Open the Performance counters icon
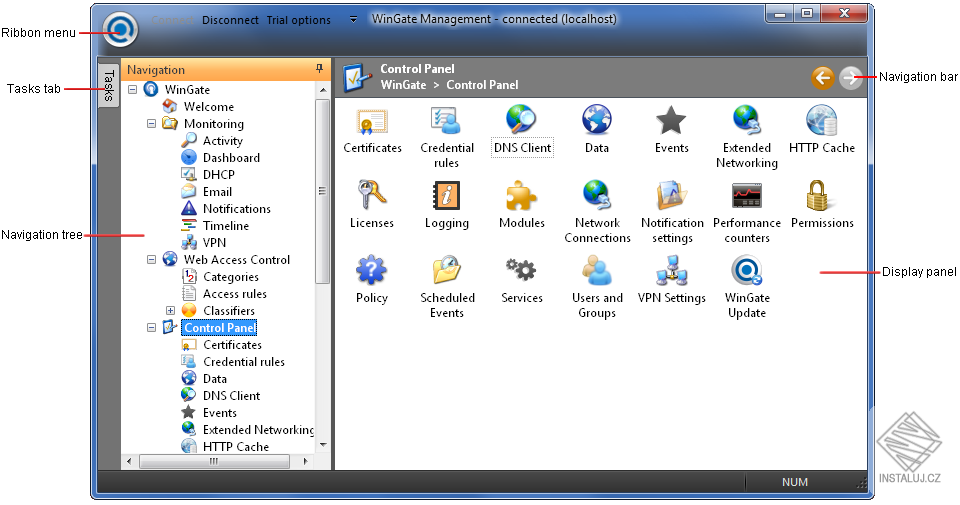The height and width of the screenshot is (505, 960). (746, 196)
